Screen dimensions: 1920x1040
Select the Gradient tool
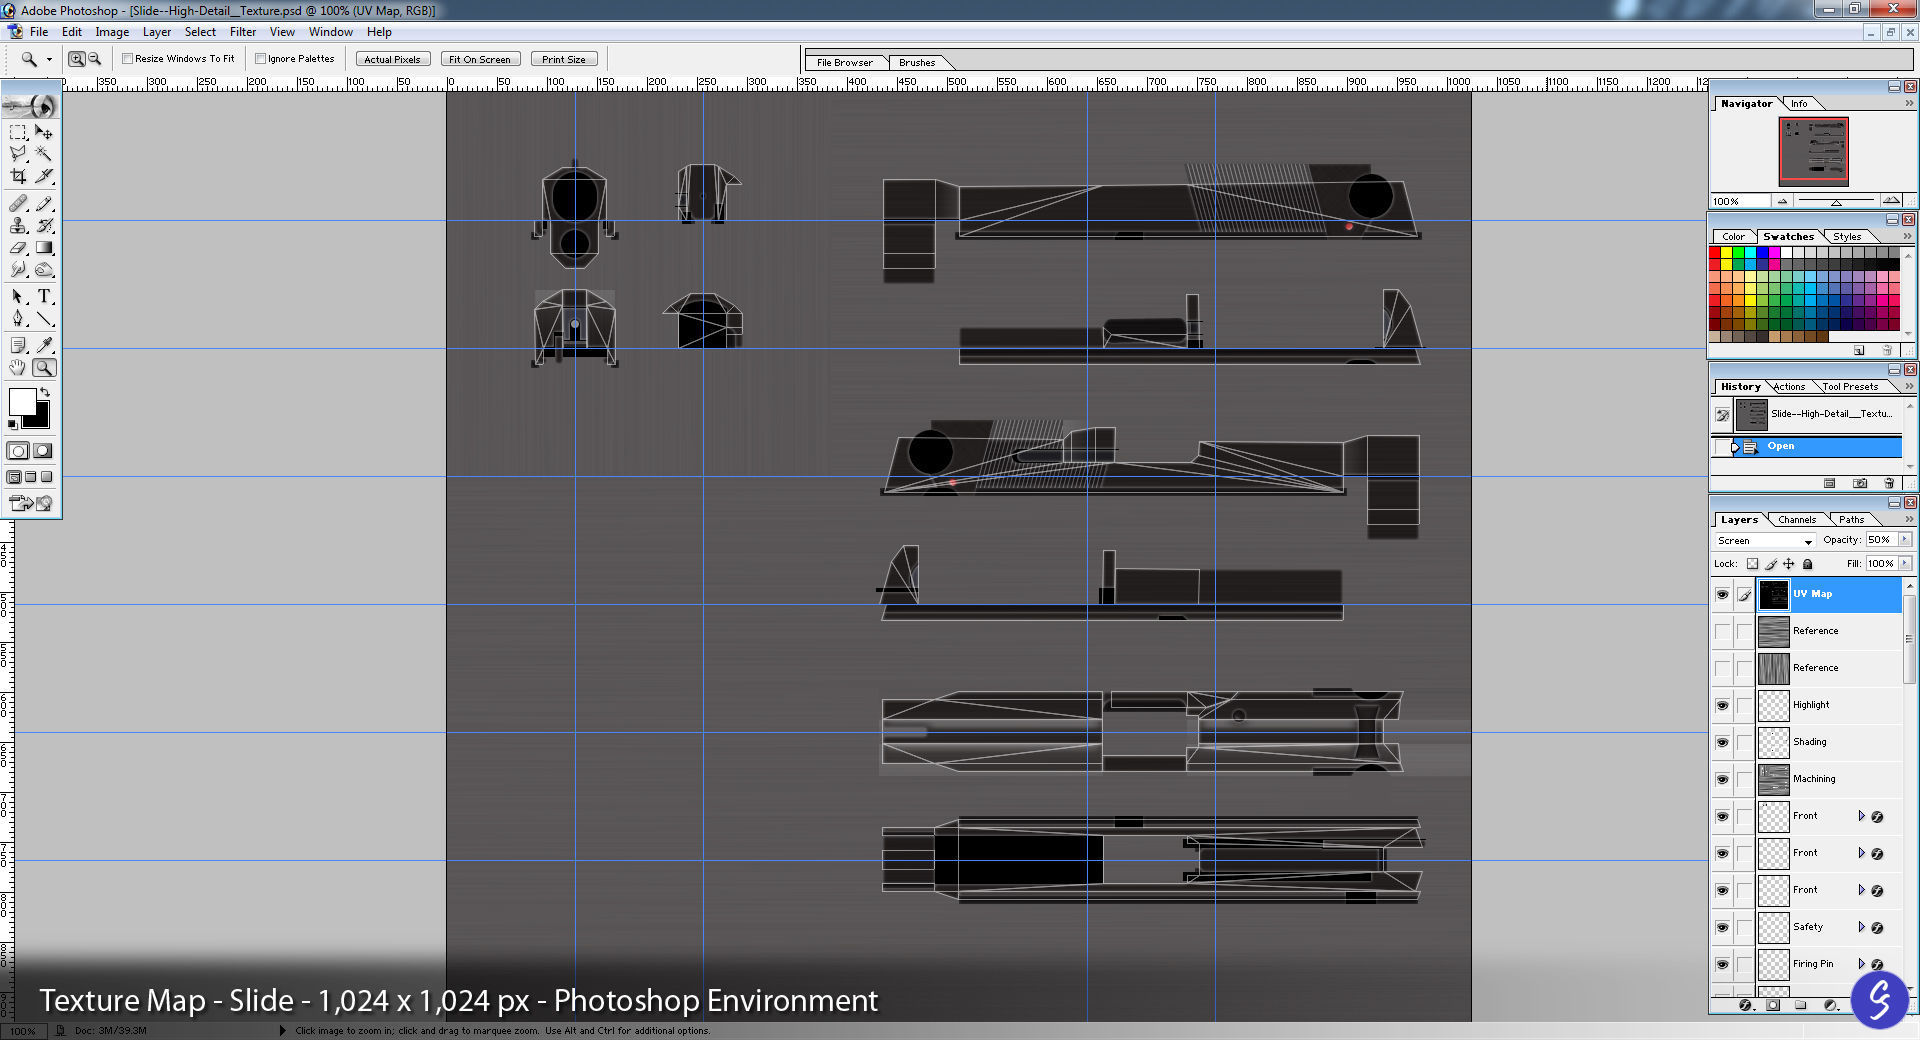tap(44, 248)
